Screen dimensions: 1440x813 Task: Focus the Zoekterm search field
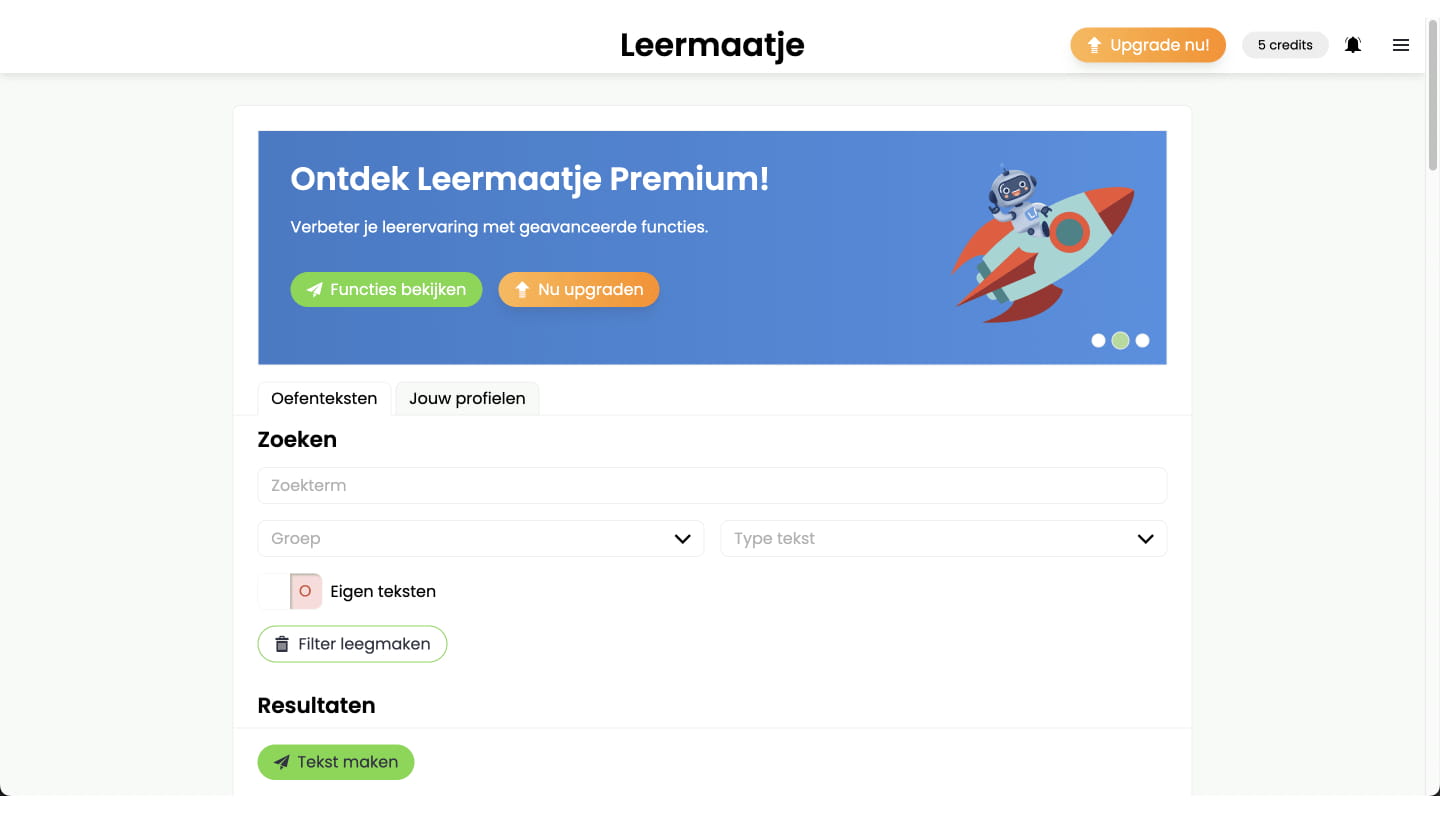pos(712,486)
